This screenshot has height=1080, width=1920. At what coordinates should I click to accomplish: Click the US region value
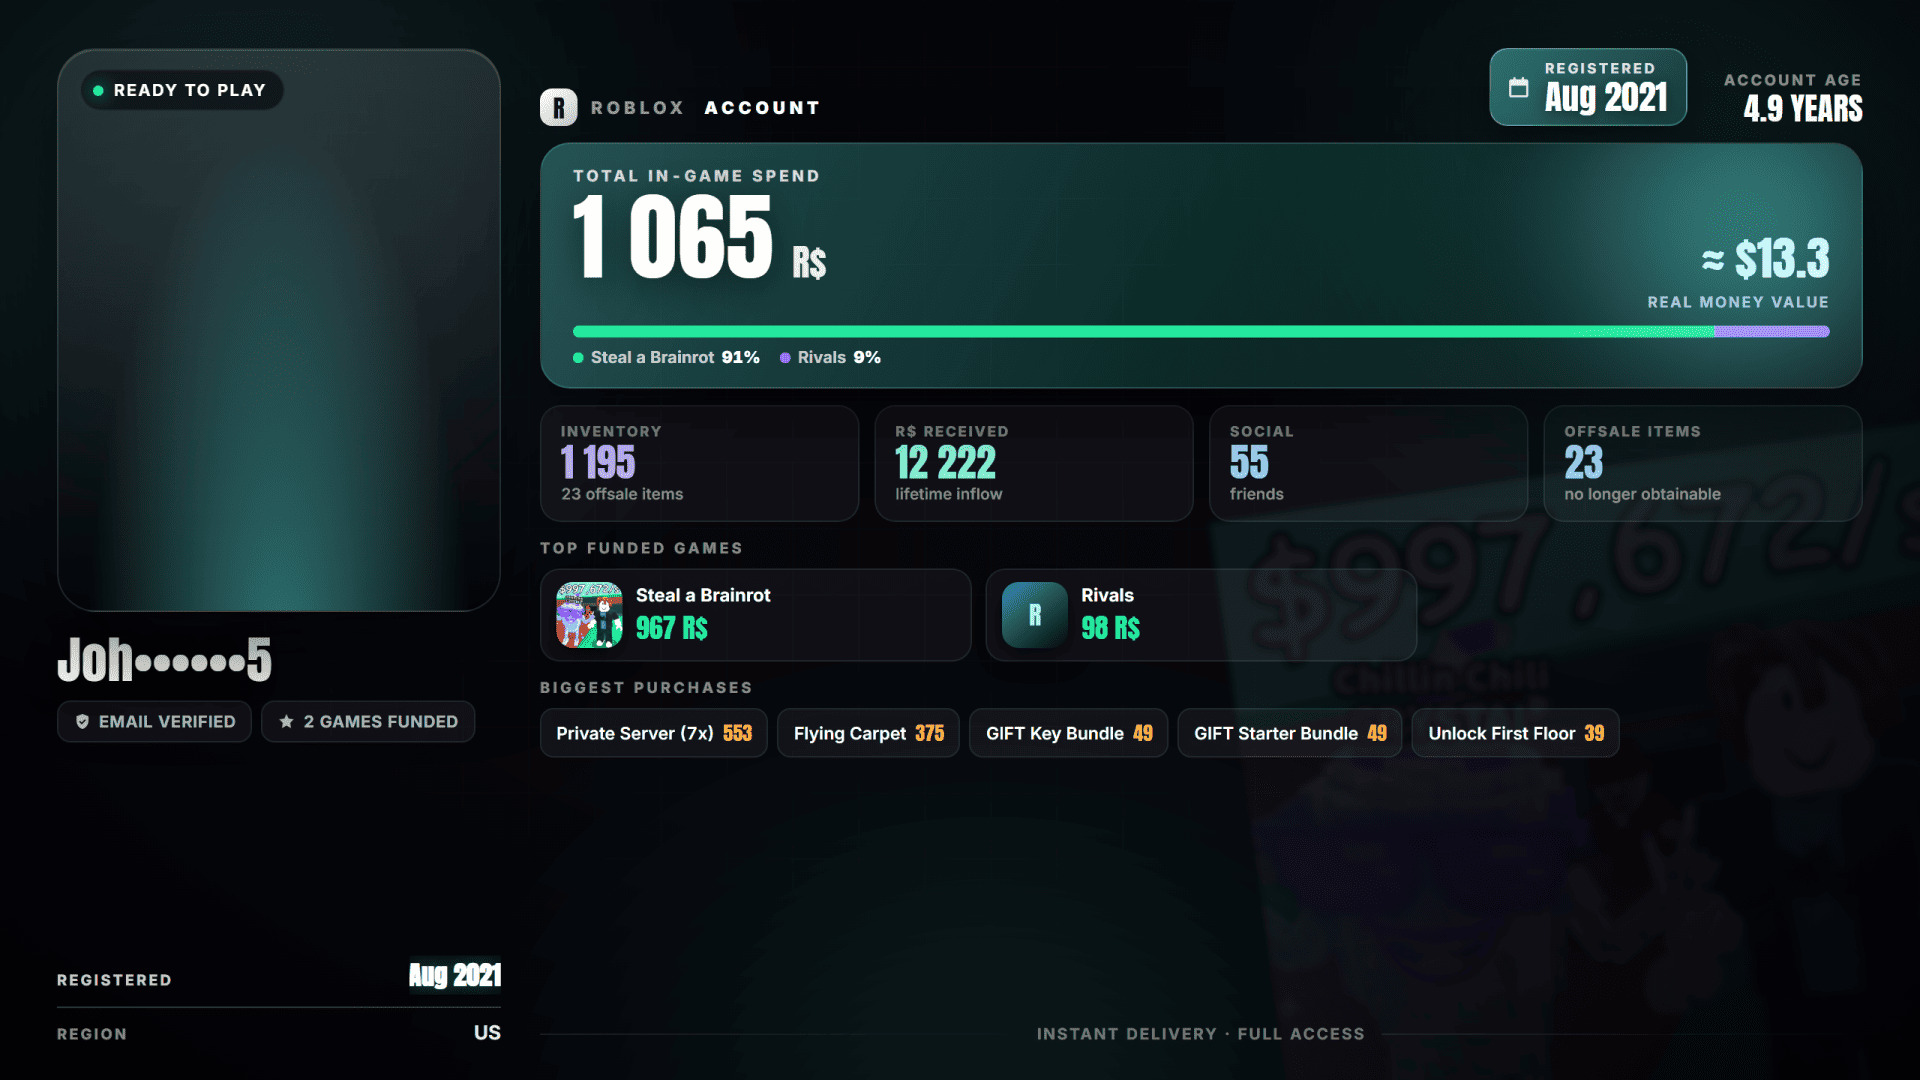click(x=487, y=1033)
